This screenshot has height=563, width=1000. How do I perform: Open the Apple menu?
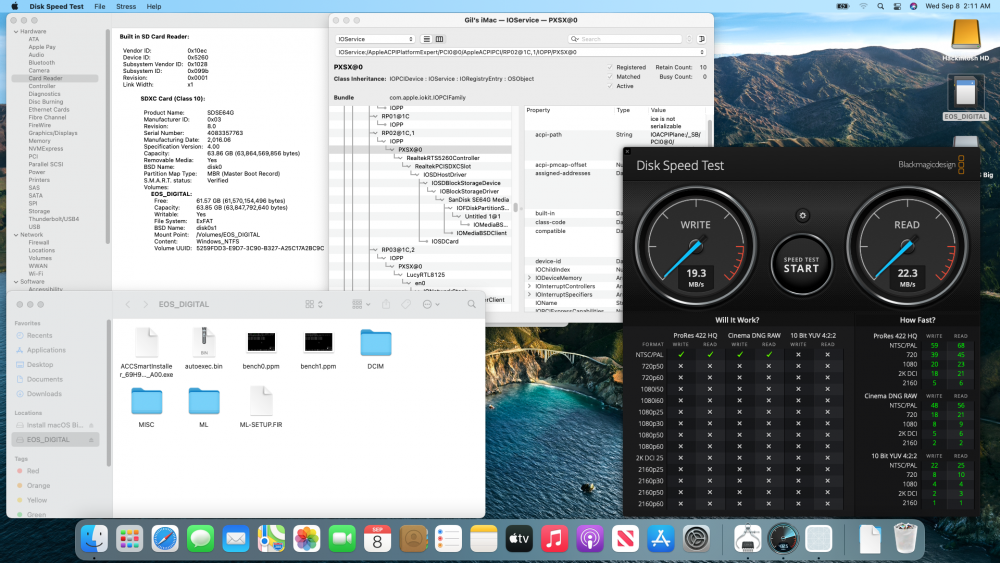(15, 6)
